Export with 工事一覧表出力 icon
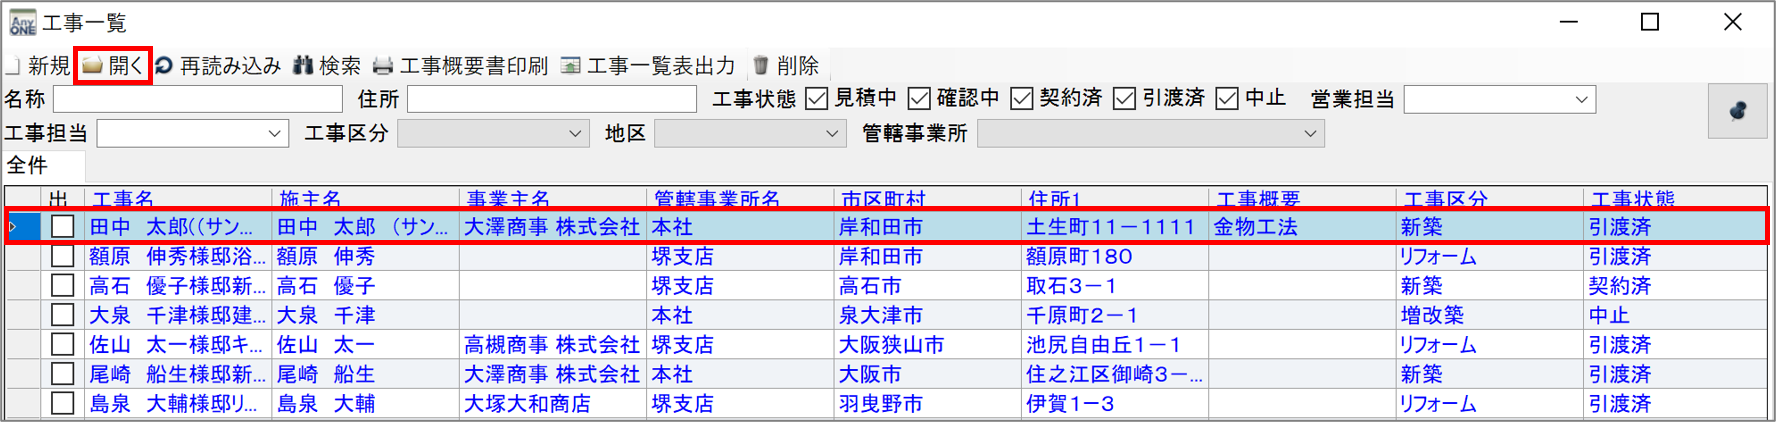Image resolution: width=1776 pixels, height=422 pixels. click(571, 66)
